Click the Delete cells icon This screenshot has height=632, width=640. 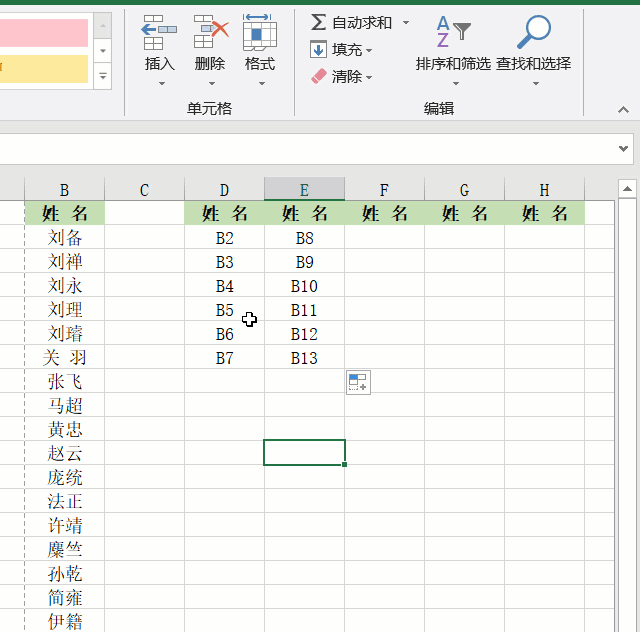point(211,32)
